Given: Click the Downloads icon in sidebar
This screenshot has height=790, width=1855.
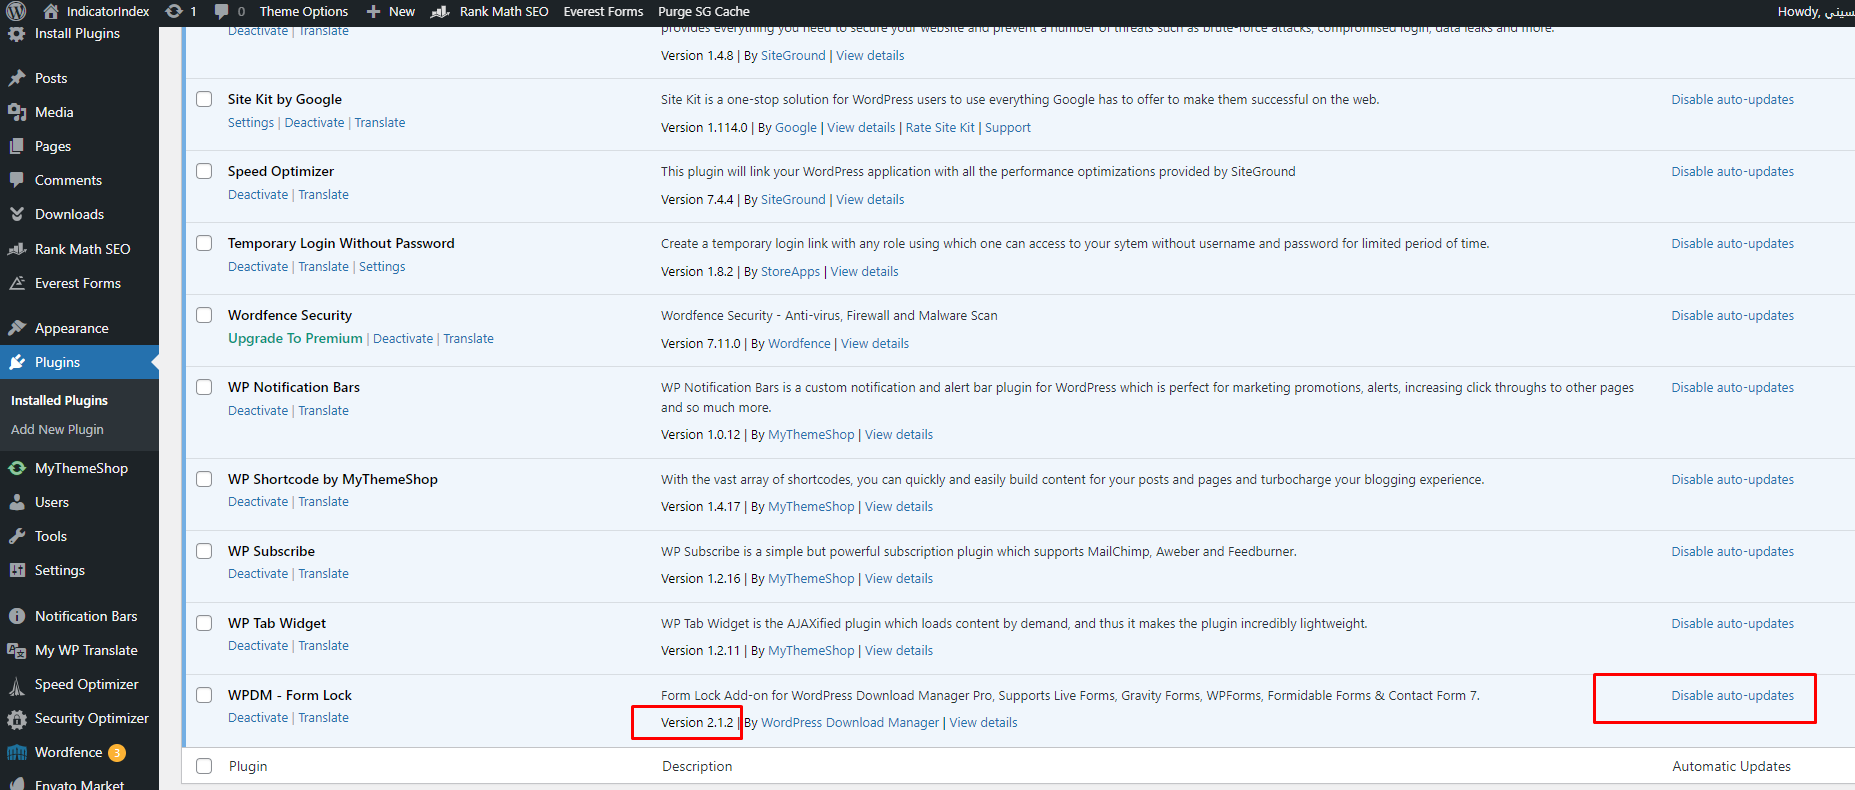Looking at the screenshot, I should click(x=17, y=214).
